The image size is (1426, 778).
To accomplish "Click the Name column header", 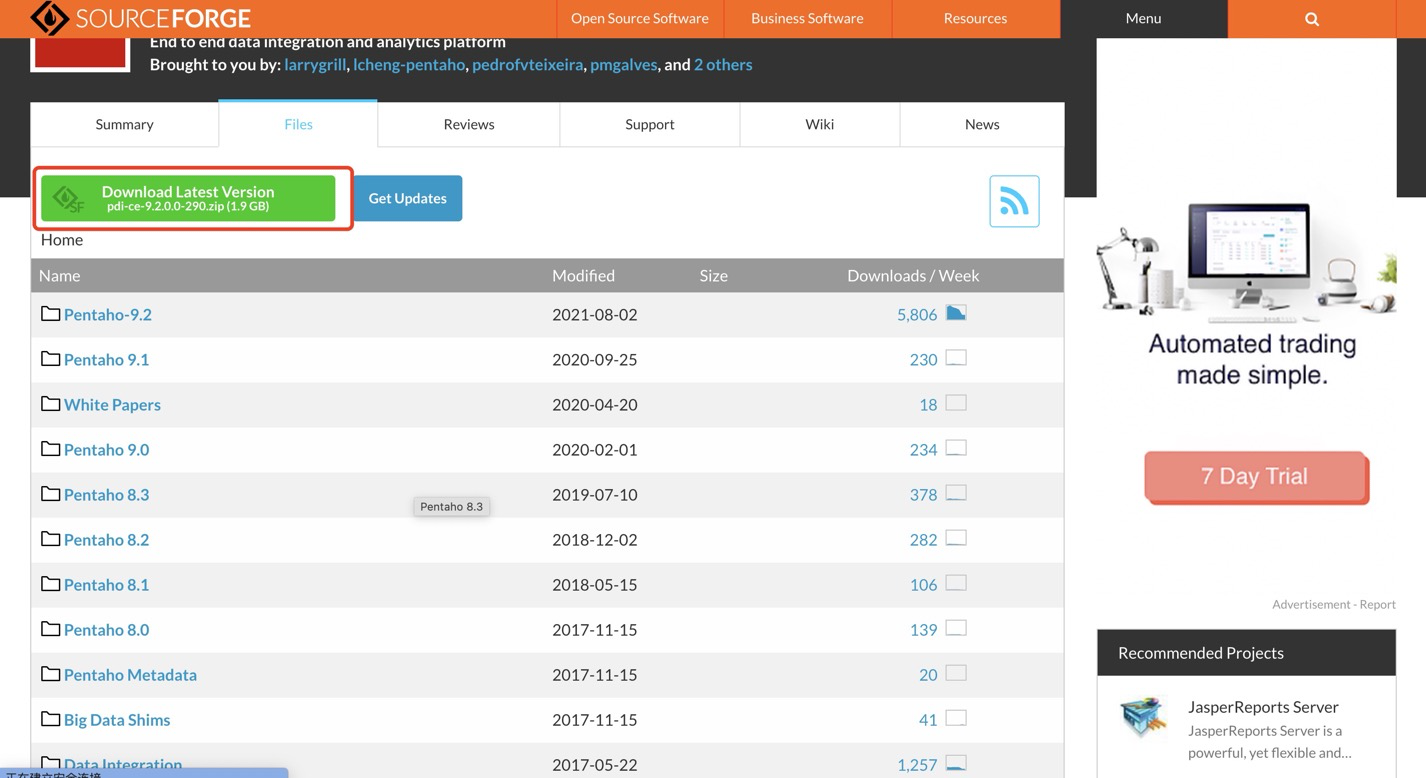I will (59, 275).
